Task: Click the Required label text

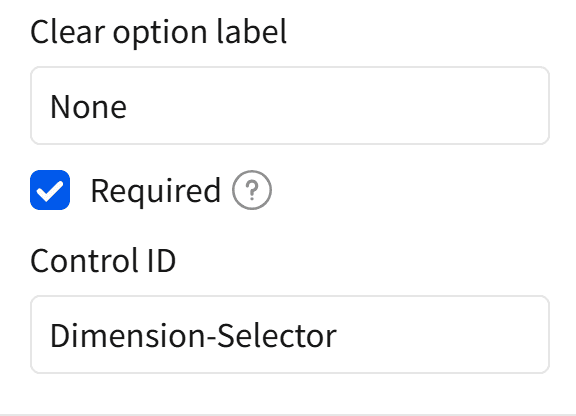Action: coord(155,190)
